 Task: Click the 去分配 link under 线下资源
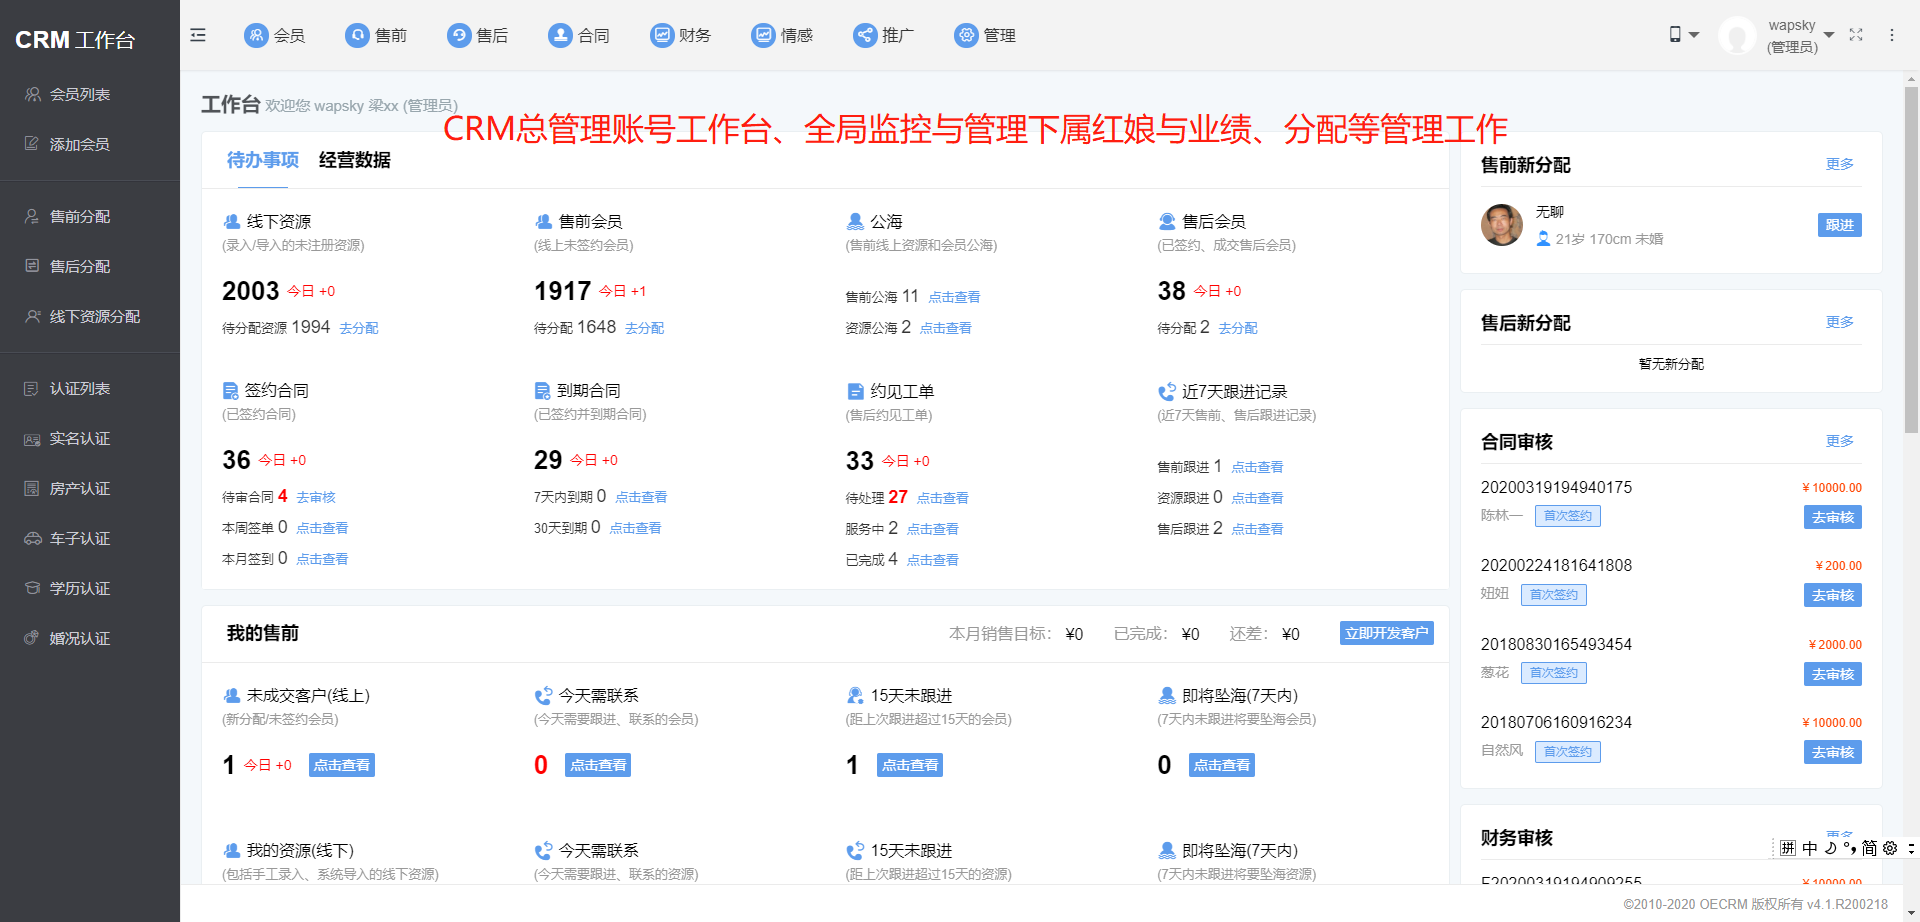pos(358,328)
